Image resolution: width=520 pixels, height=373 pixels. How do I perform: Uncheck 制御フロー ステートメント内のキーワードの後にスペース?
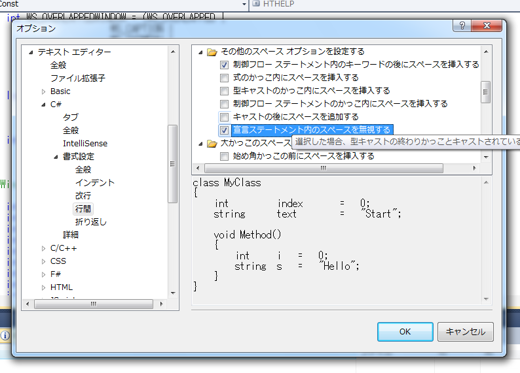224,65
